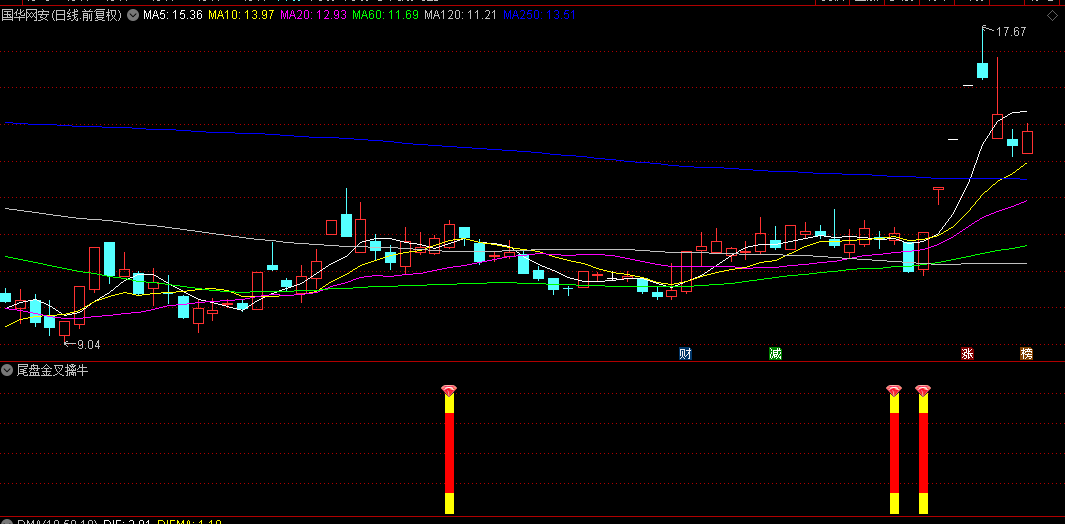Select the cyan candle at the 17.67 peak

tap(982, 69)
